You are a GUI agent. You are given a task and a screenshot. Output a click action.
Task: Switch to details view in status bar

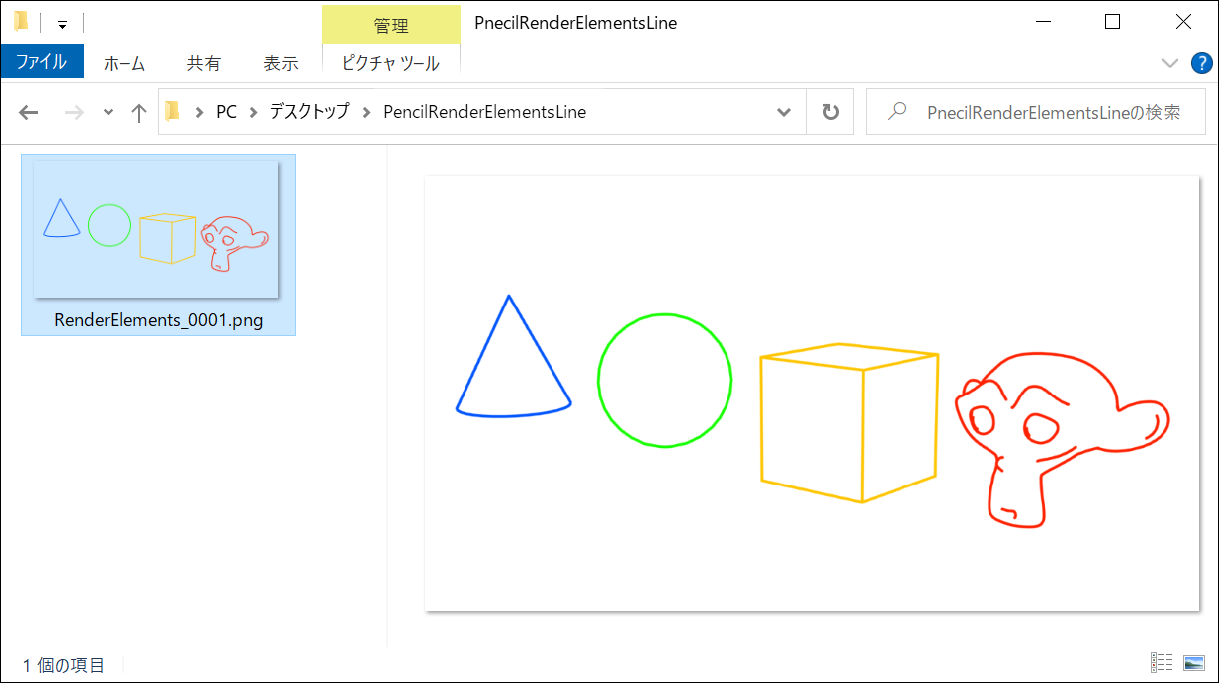click(1162, 662)
